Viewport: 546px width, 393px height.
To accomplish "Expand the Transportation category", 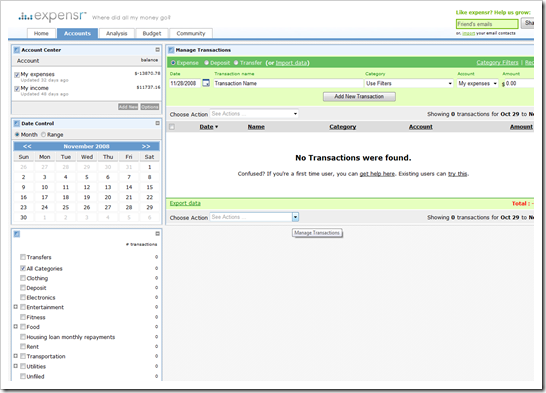I will [15, 356].
